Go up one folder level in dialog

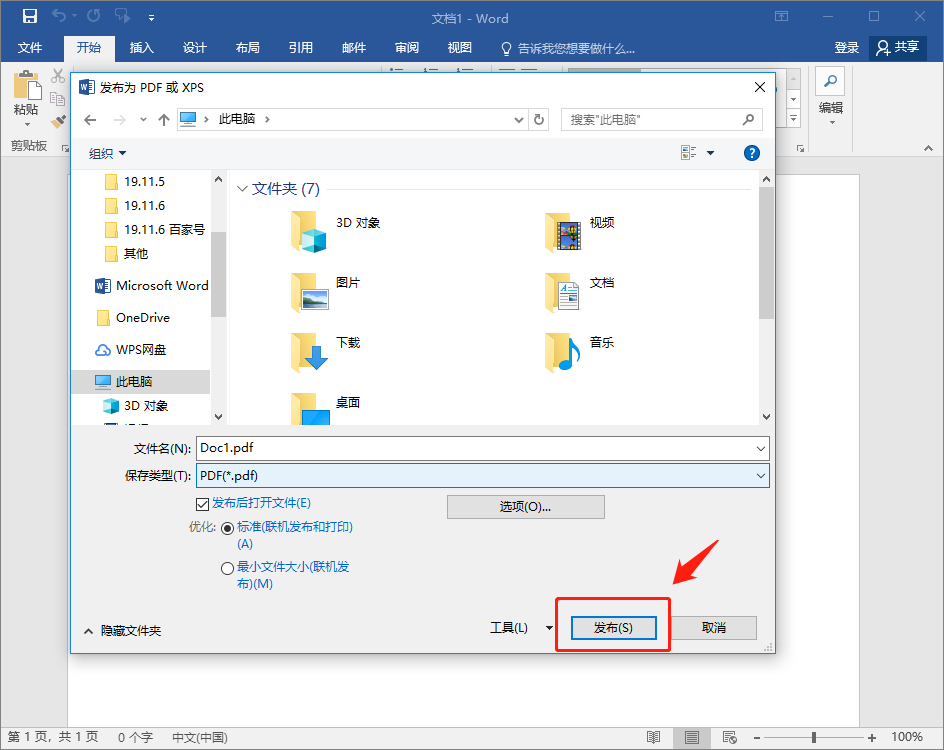pyautogui.click(x=164, y=120)
